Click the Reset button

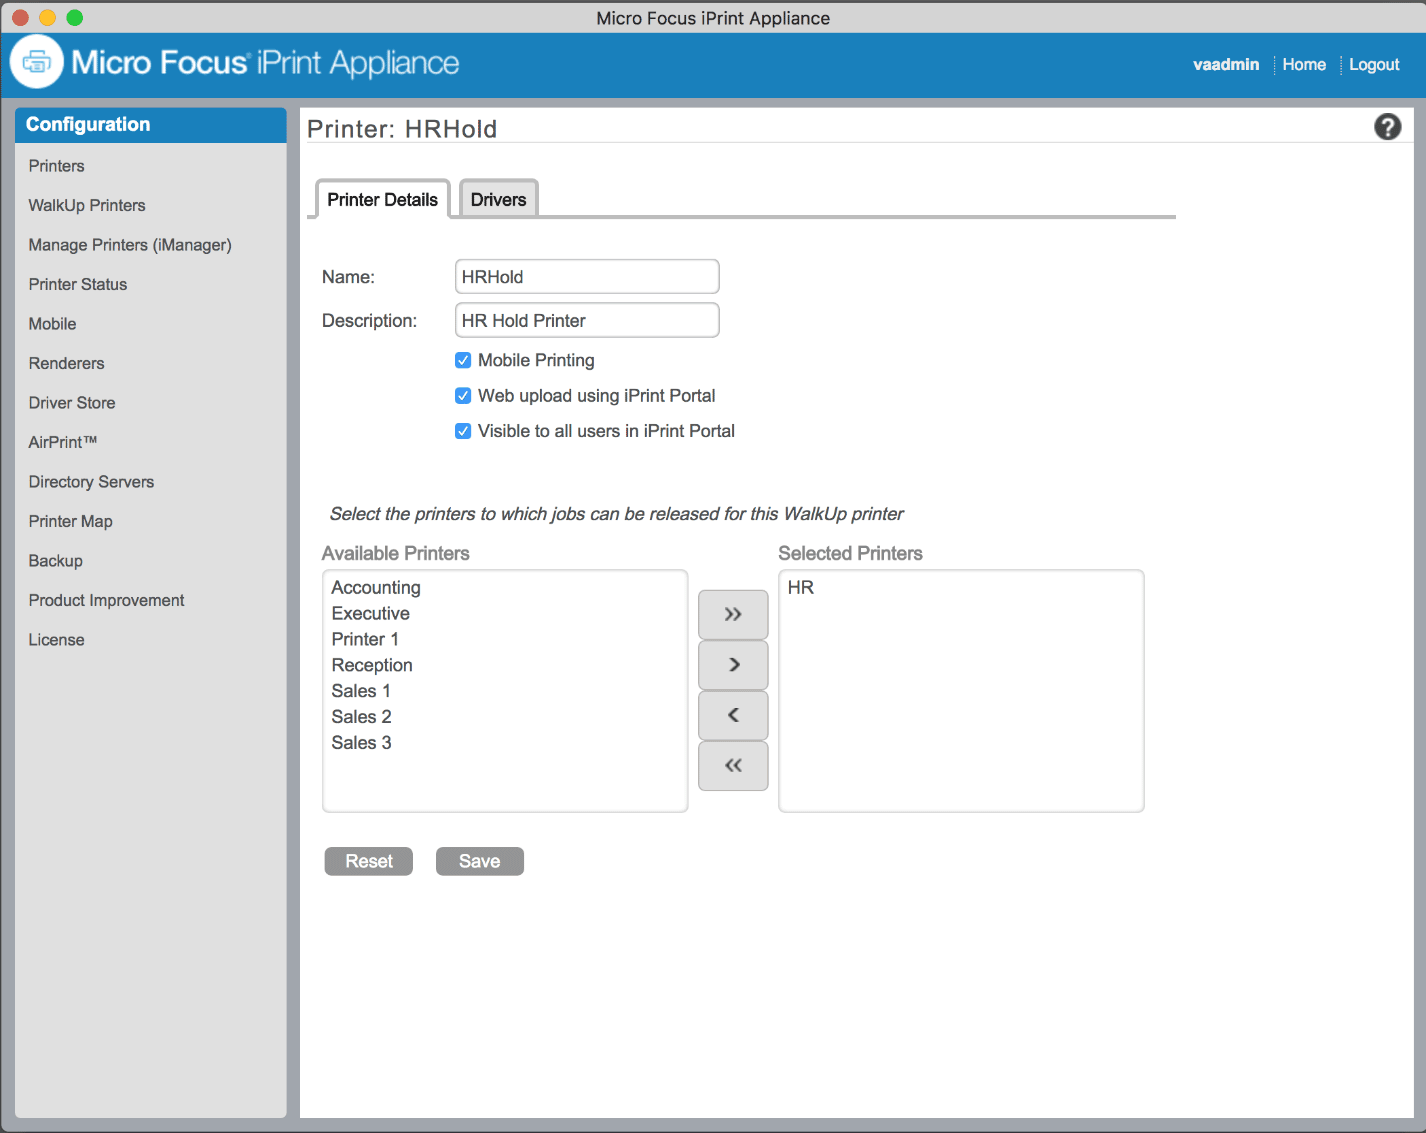click(369, 861)
